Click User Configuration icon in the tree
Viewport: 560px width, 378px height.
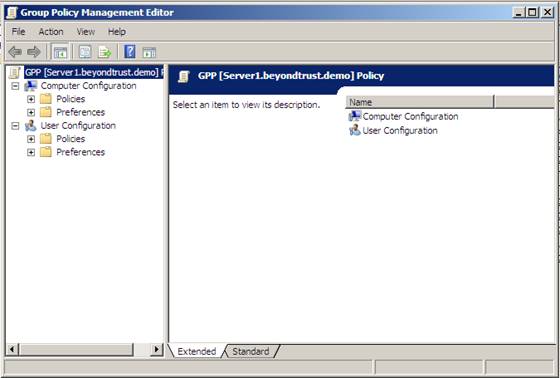click(31, 126)
